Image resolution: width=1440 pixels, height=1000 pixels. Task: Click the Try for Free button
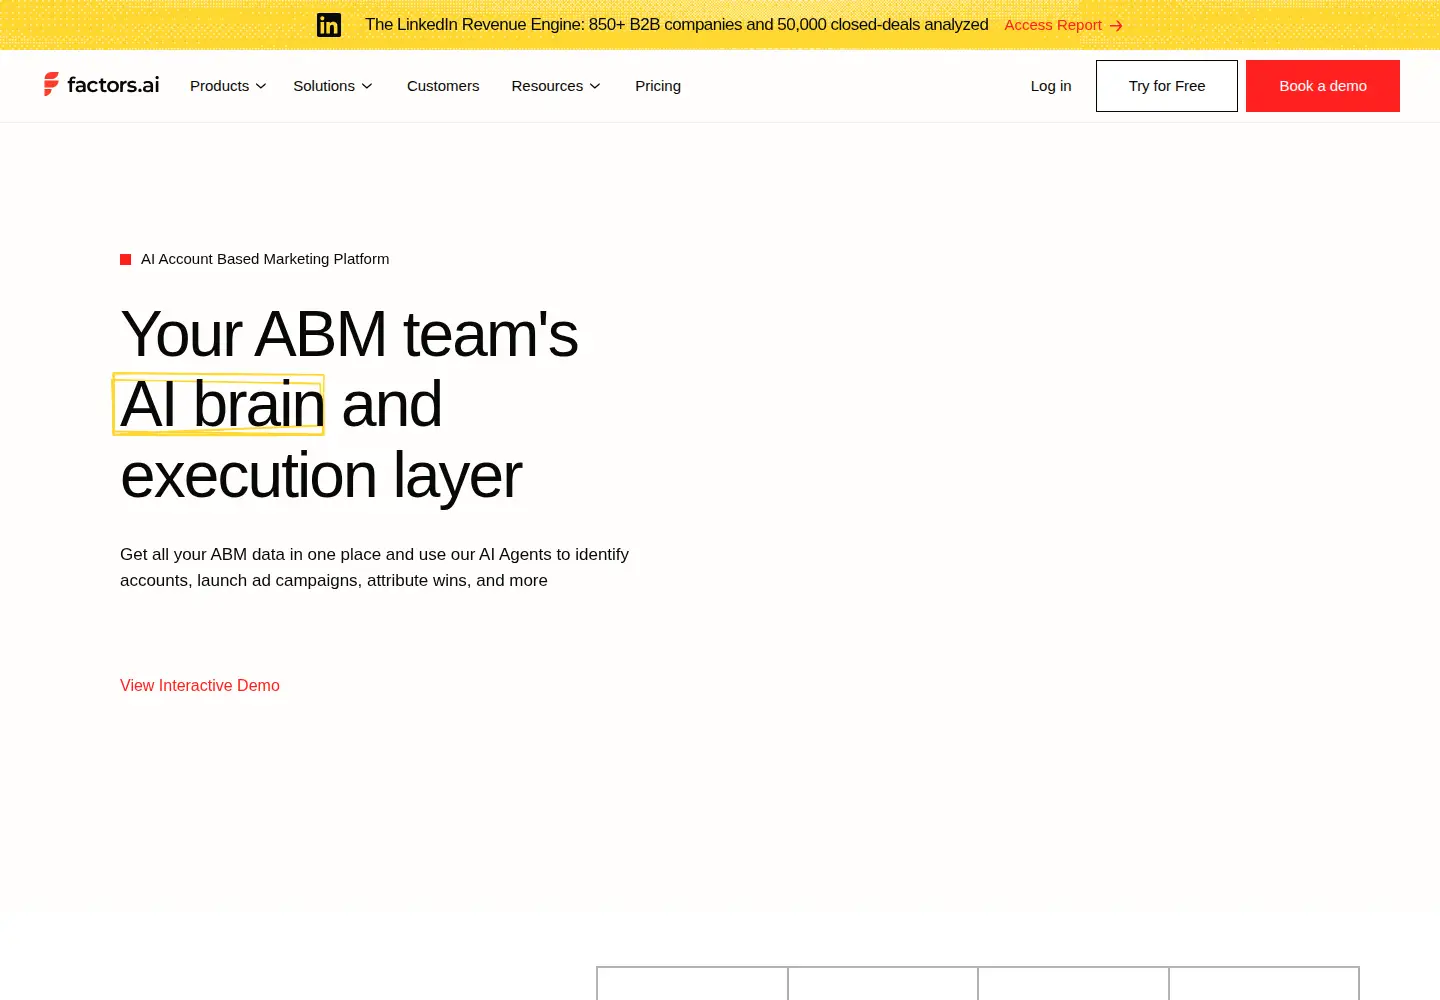[1167, 86]
